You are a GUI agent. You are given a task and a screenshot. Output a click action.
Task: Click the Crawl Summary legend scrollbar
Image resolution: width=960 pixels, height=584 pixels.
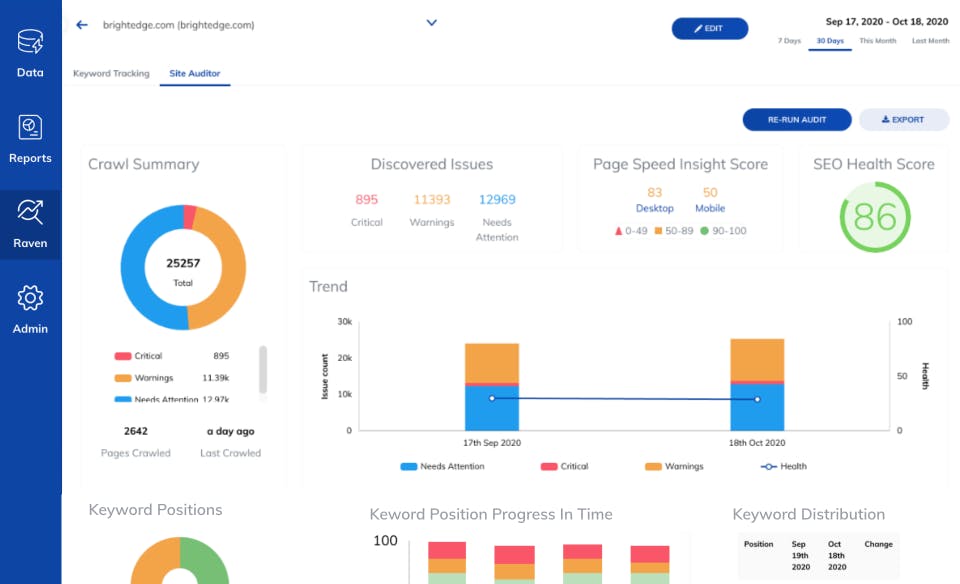click(263, 370)
